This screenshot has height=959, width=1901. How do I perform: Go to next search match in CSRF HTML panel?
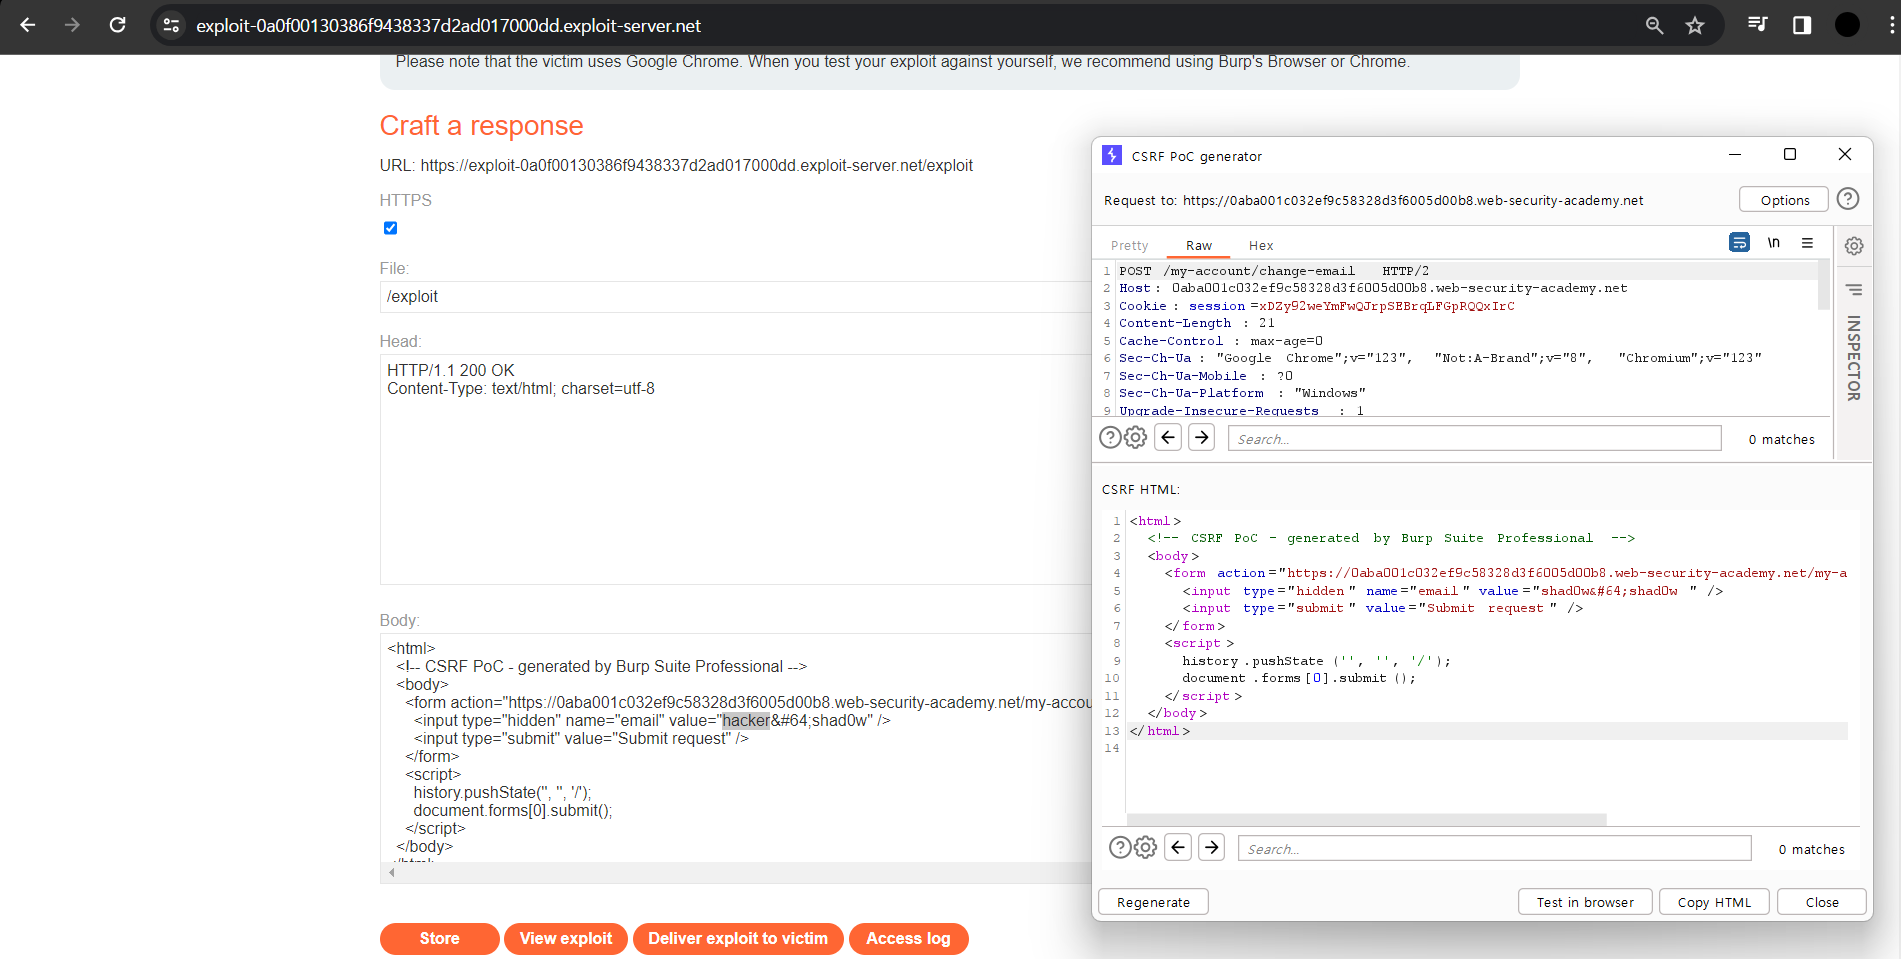(x=1211, y=847)
